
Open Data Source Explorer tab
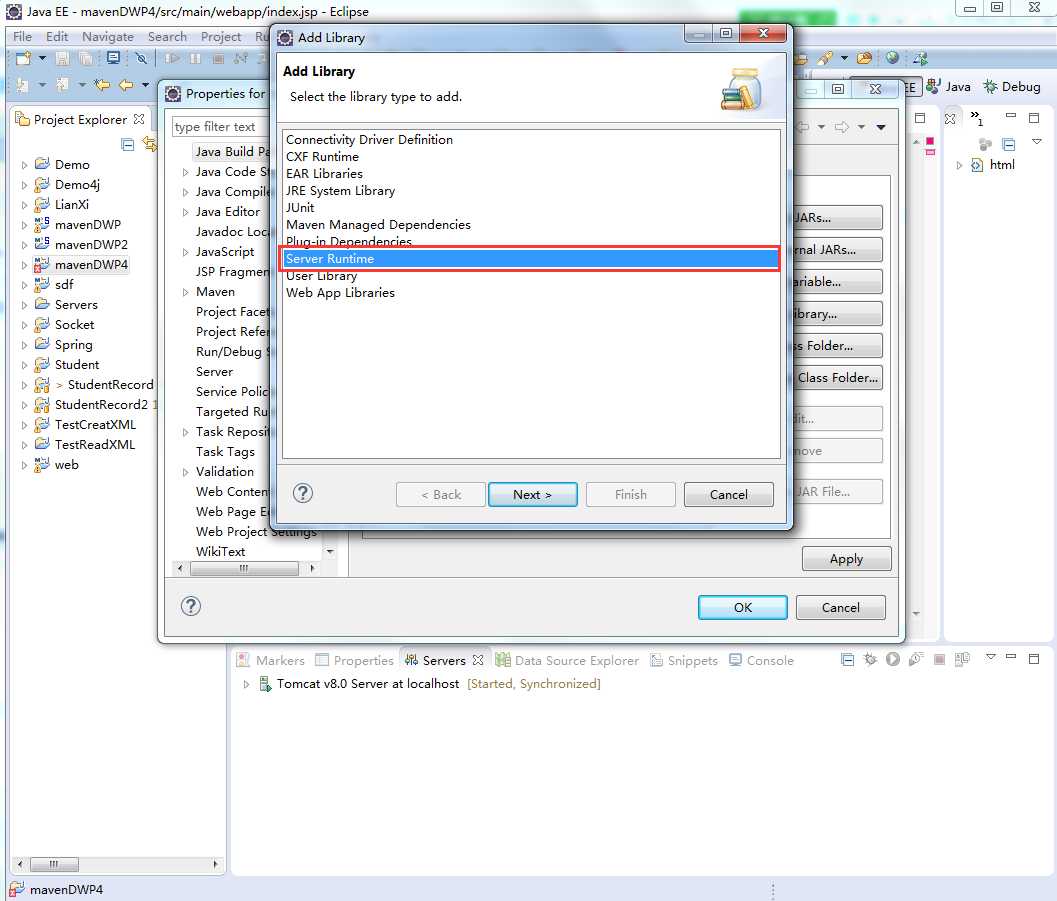pos(567,660)
